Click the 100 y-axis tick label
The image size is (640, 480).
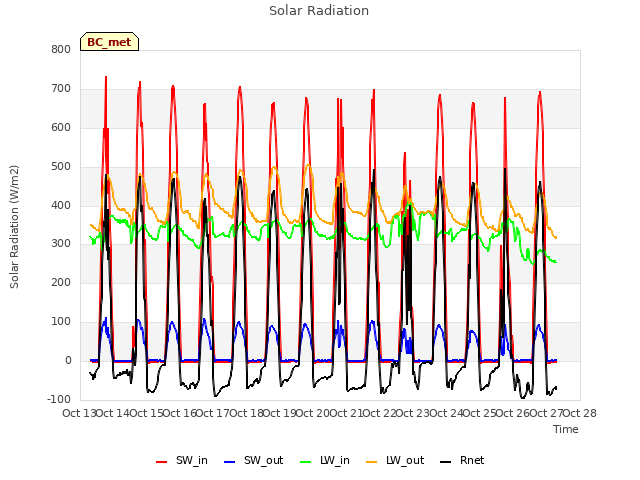click(x=61, y=322)
